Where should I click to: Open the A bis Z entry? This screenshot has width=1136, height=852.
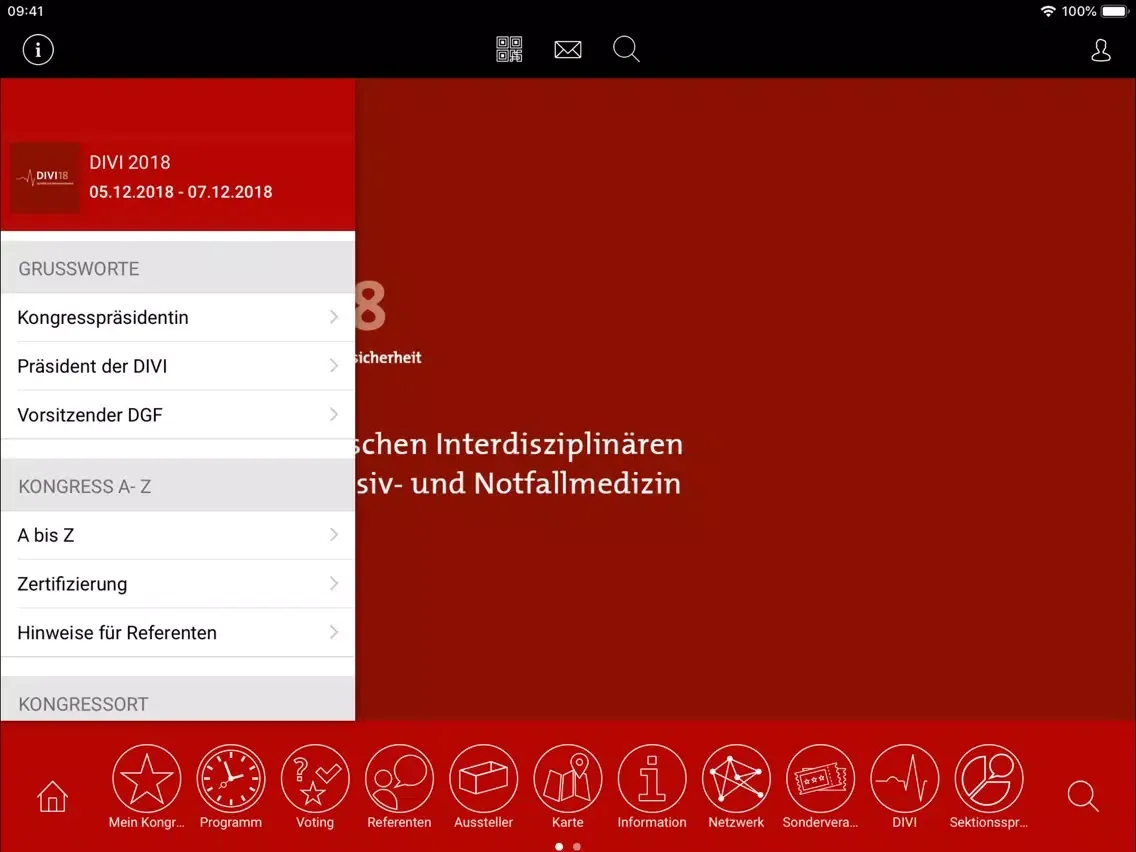[x=178, y=535]
